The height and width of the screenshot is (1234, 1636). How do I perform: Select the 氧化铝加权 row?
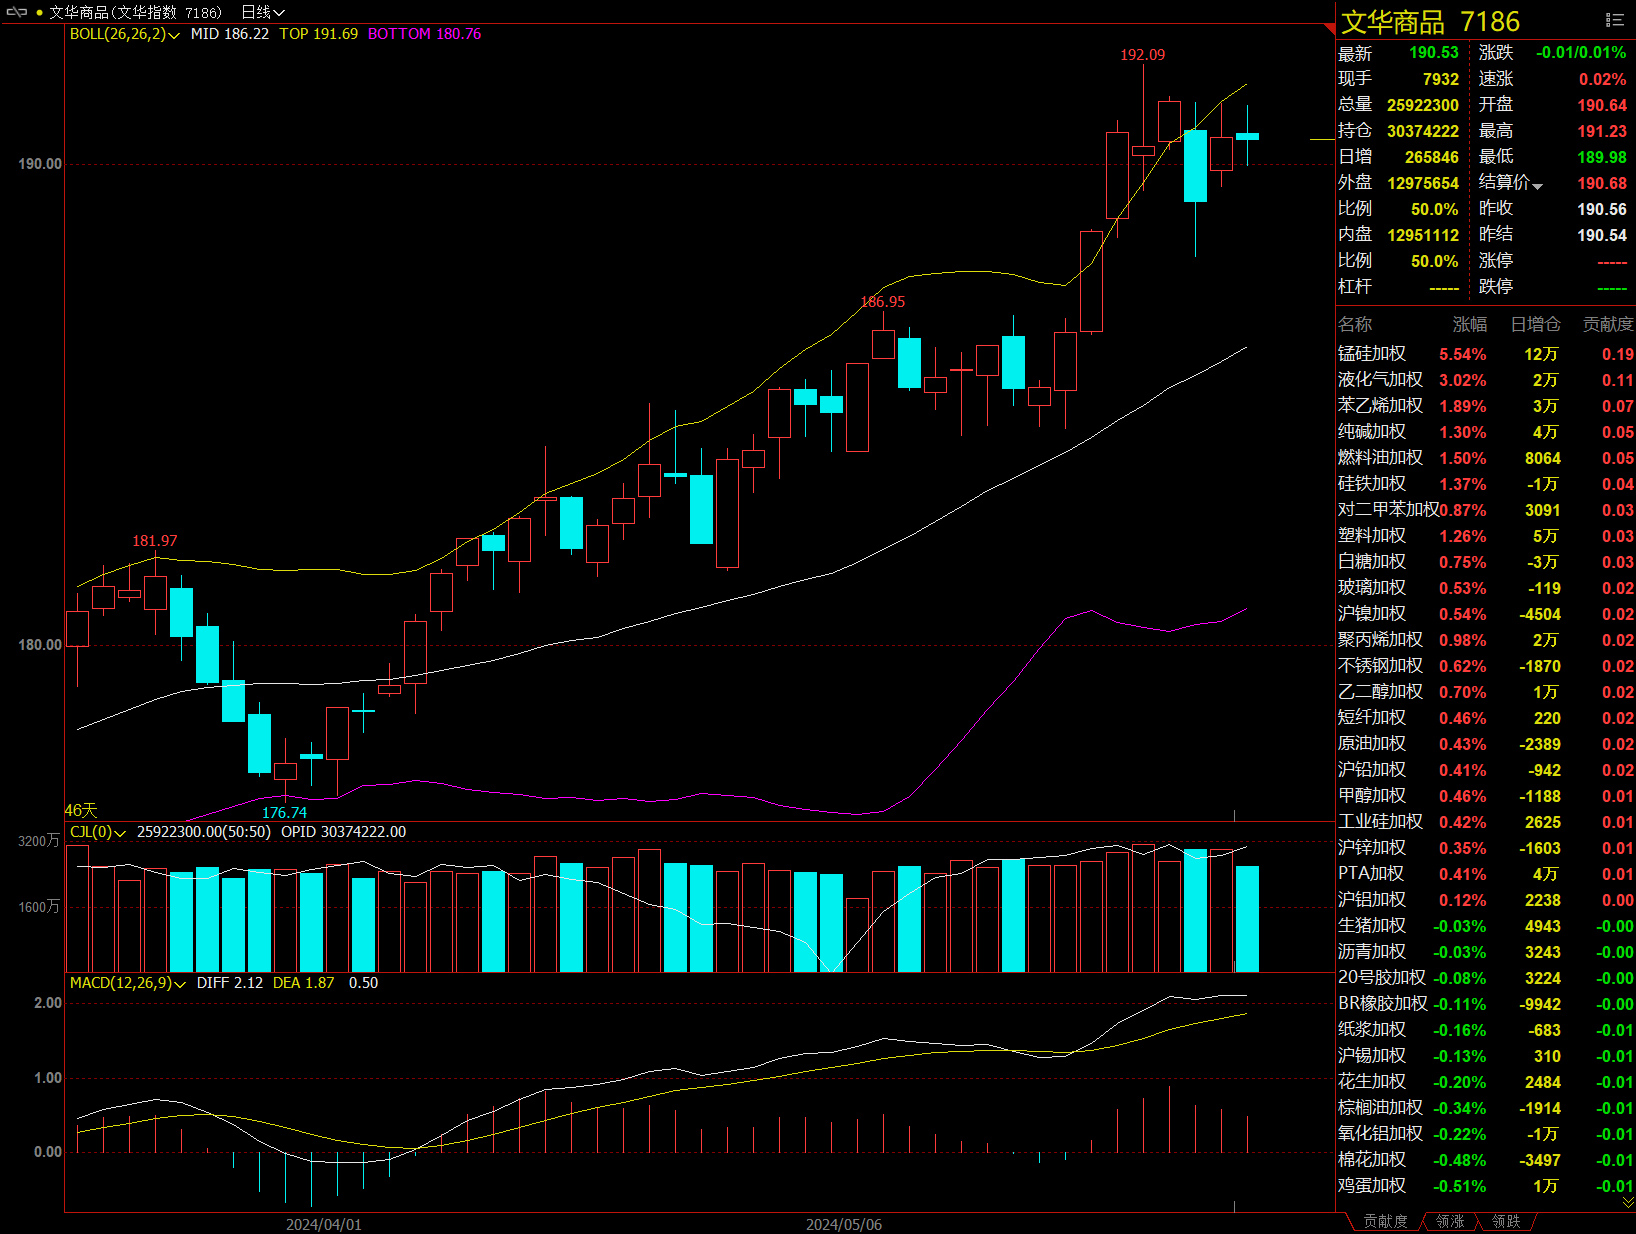click(x=1486, y=1134)
